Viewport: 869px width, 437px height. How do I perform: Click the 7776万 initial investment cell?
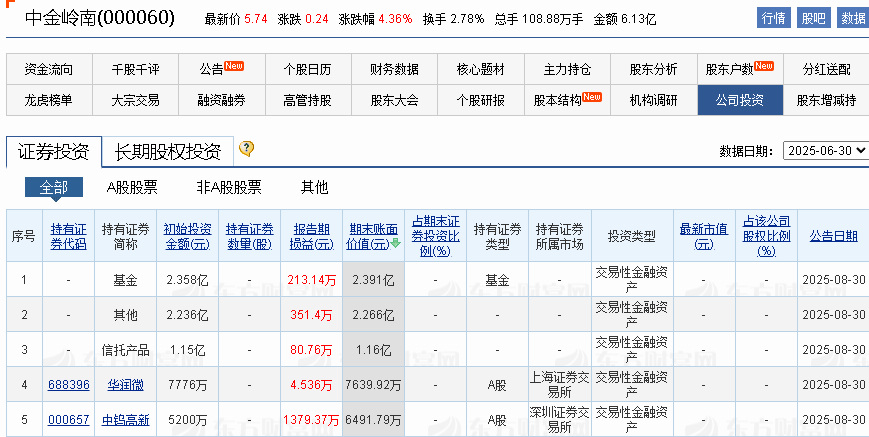click(x=187, y=384)
